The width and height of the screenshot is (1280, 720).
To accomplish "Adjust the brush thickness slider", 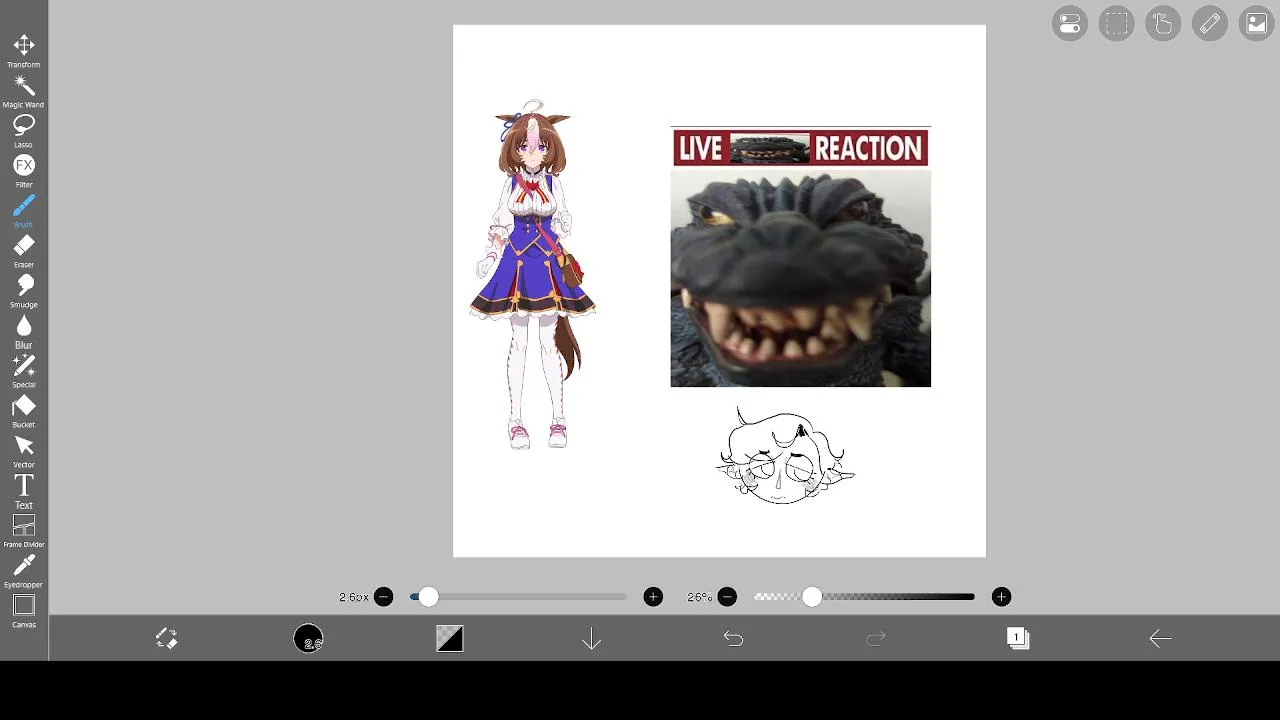I will point(518,597).
